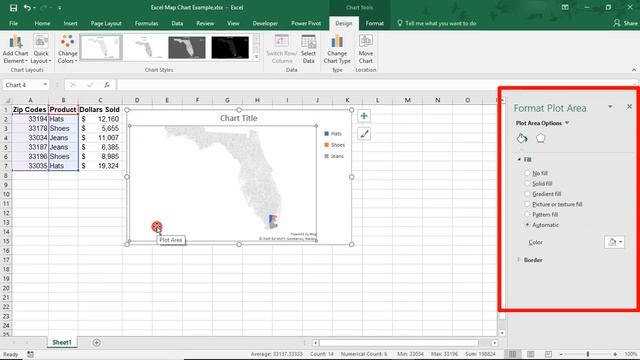Select the Effects pentagon icon
This screenshot has height=360, width=640.
click(540, 138)
